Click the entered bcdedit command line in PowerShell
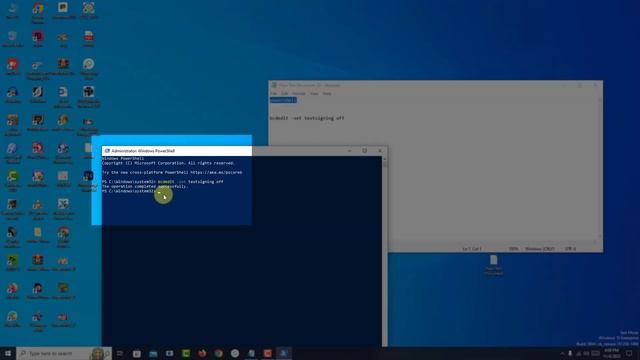Image resolution: width=640 pixels, height=360 pixels. point(162,182)
